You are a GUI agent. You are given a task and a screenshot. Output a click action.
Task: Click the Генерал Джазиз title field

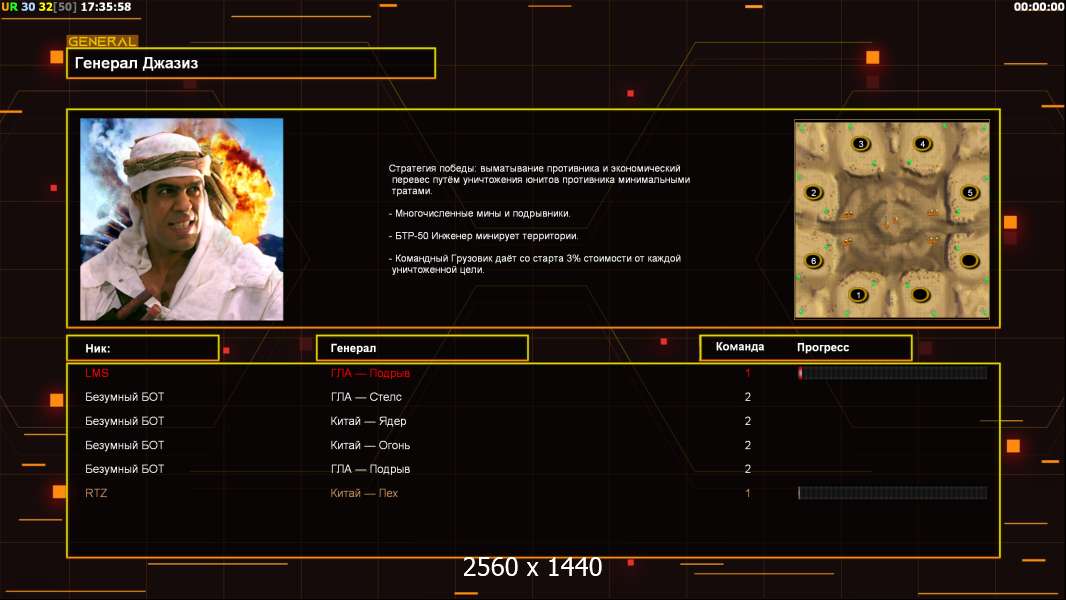pyautogui.click(x=251, y=63)
